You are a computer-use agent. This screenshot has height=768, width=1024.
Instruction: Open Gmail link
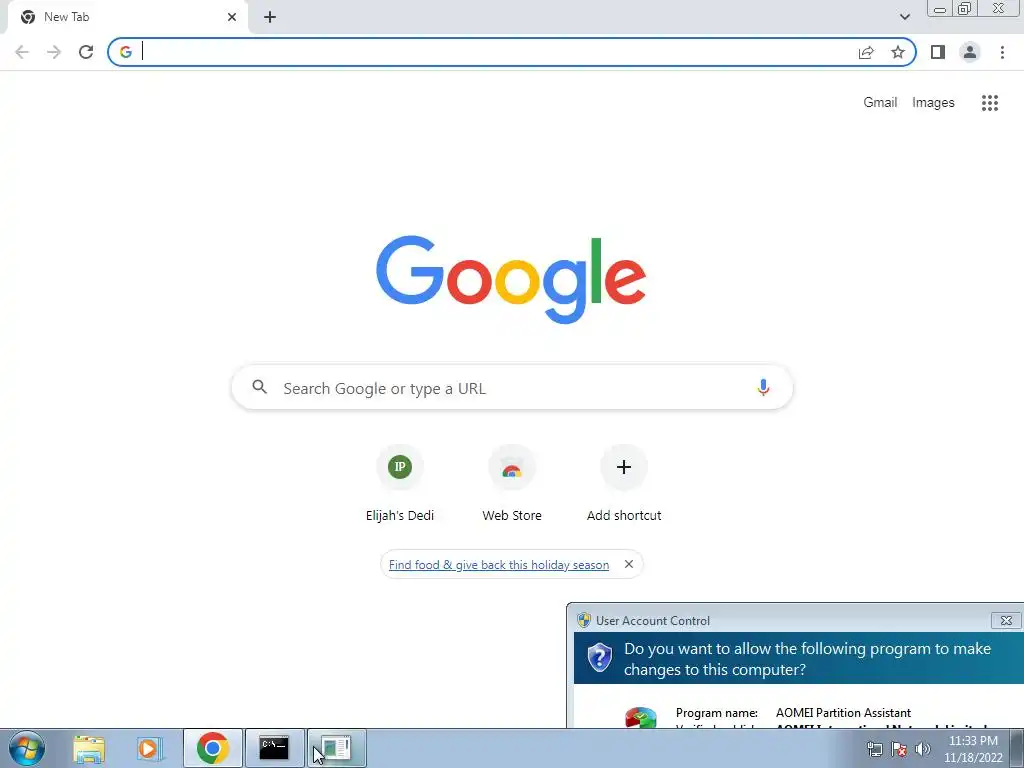coord(880,103)
